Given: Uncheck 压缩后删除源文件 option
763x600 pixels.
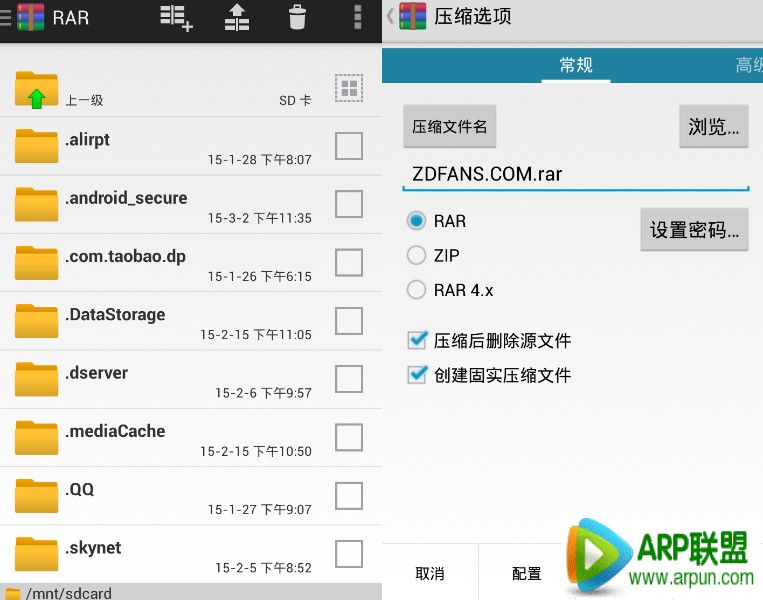Looking at the screenshot, I should point(418,340).
